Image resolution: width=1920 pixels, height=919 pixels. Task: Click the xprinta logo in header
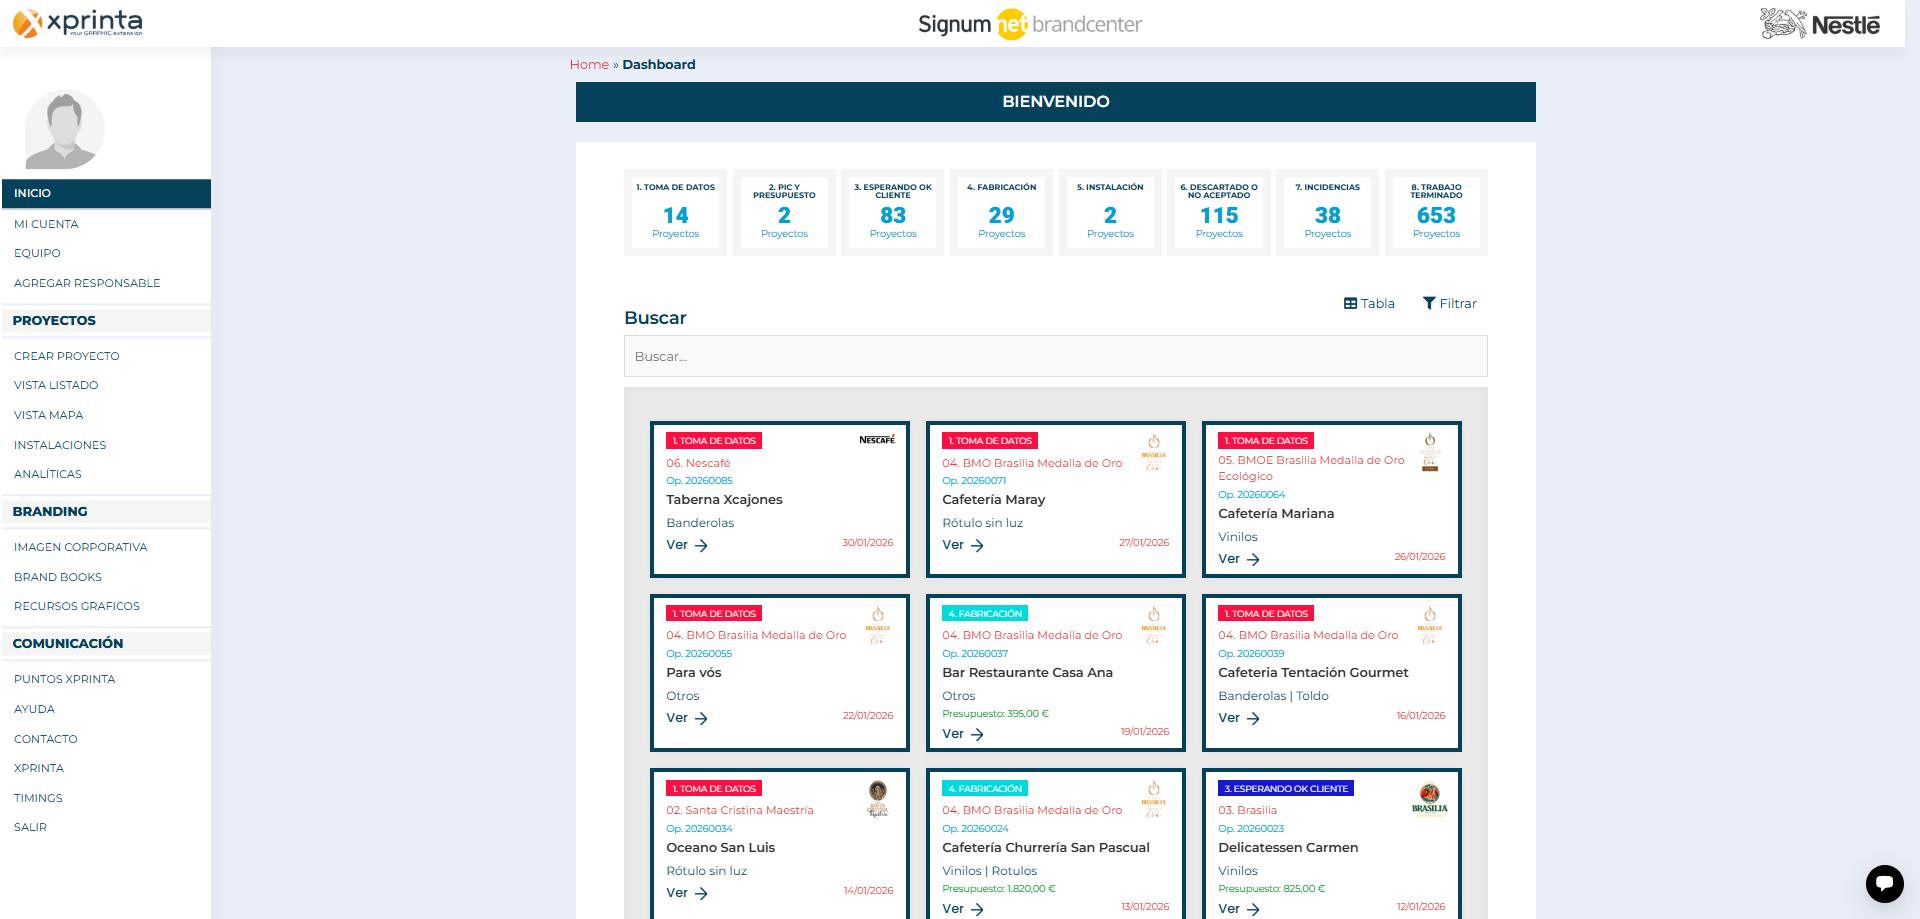78,23
